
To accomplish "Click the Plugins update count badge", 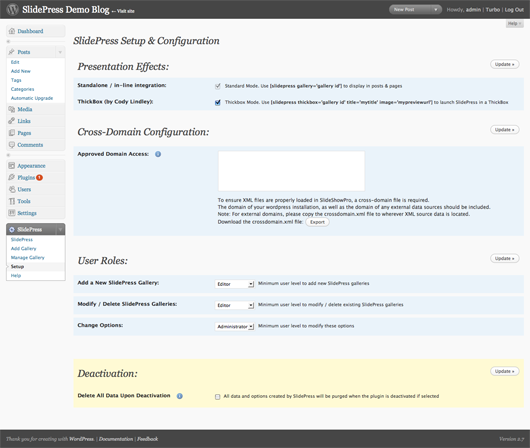I will coord(39,178).
